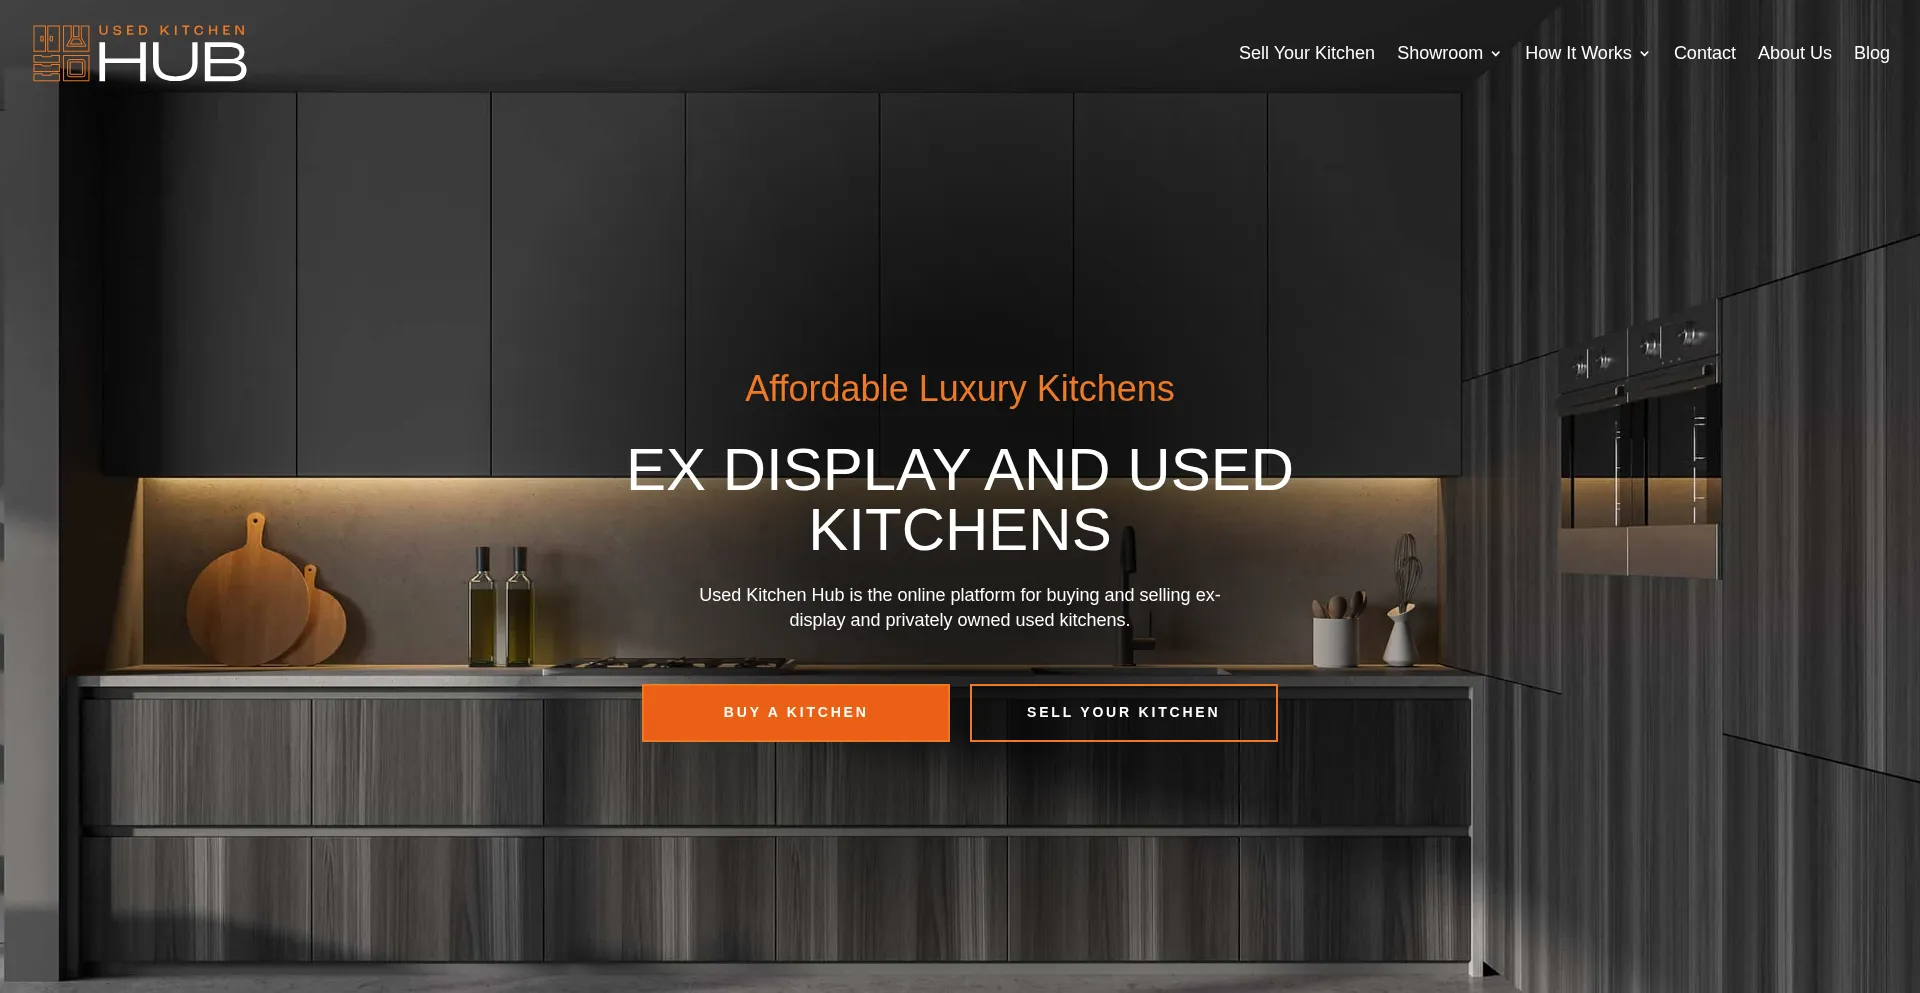Click the outlined SELL YOUR KITCHEN button
Viewport: 1920px width, 993px height.
[x=1123, y=712]
